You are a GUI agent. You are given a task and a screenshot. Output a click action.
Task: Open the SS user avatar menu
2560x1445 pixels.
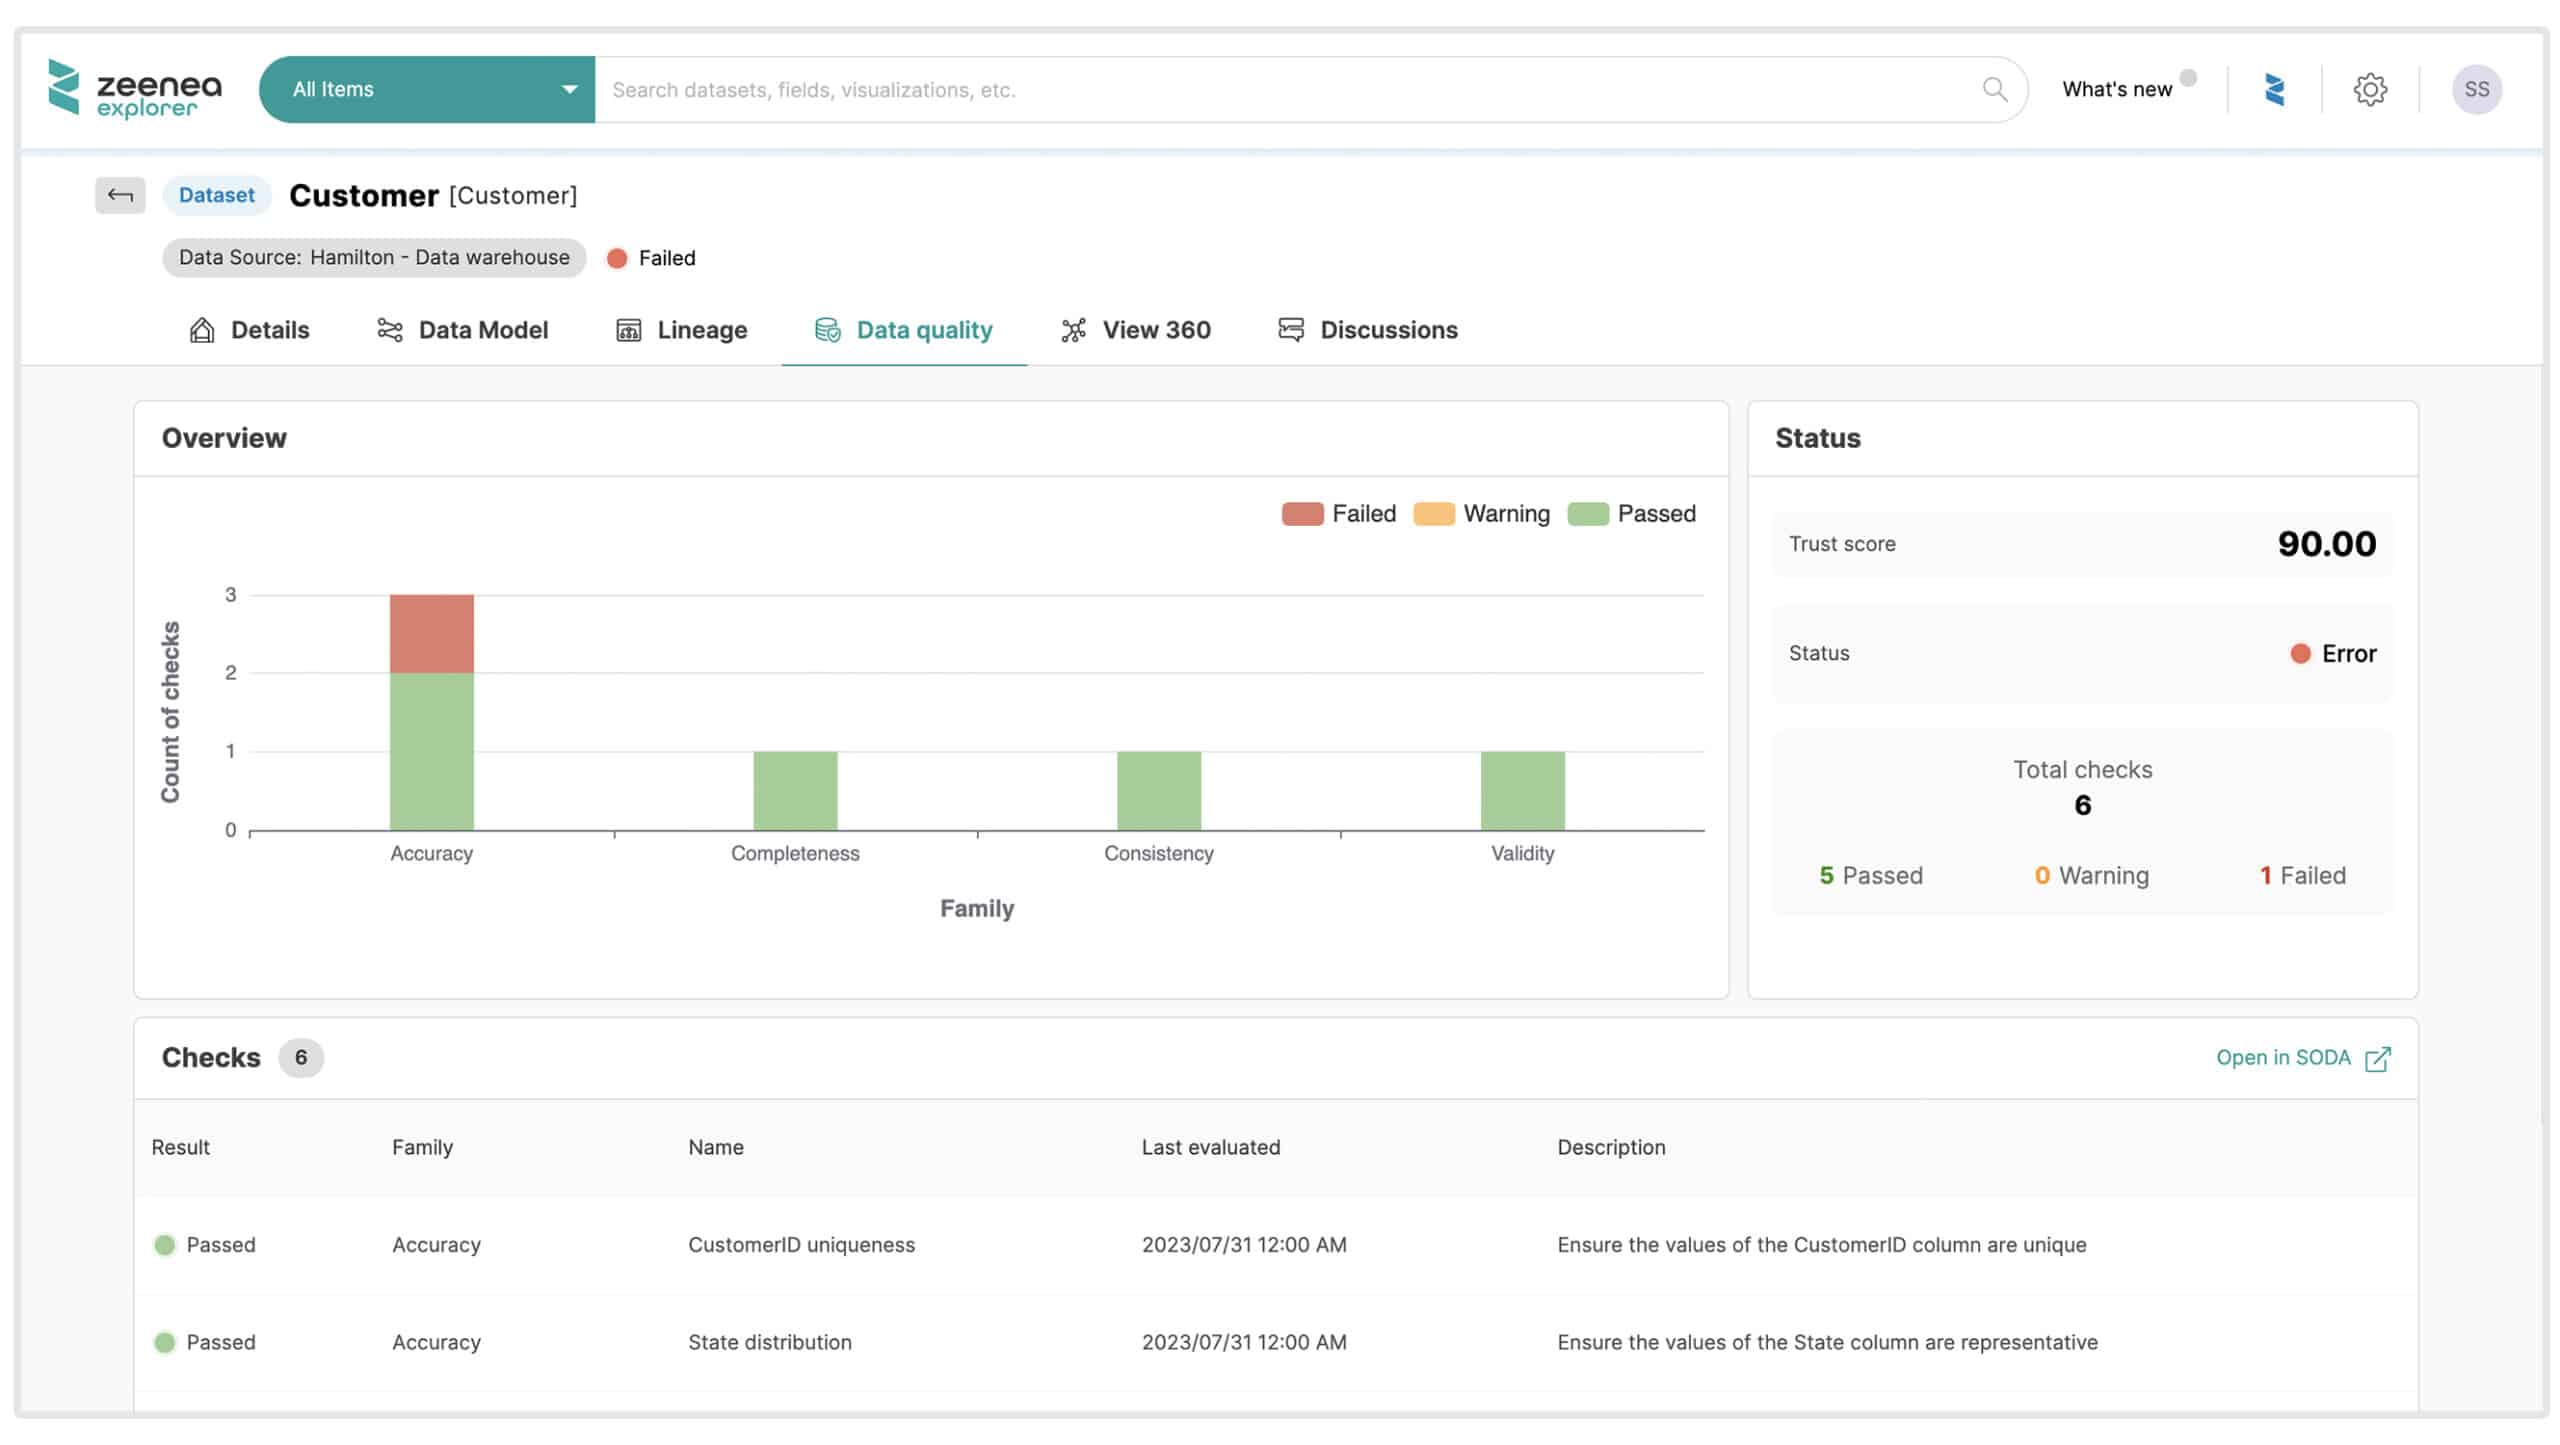coord(2477,90)
